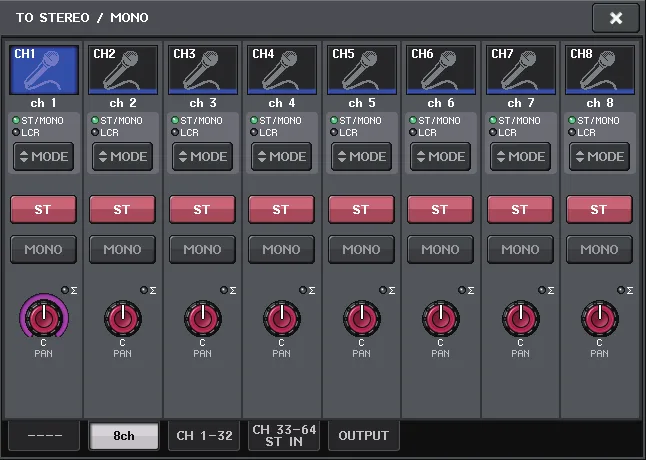Click the blank dashed tab
This screenshot has height=460, width=646.
point(44,436)
